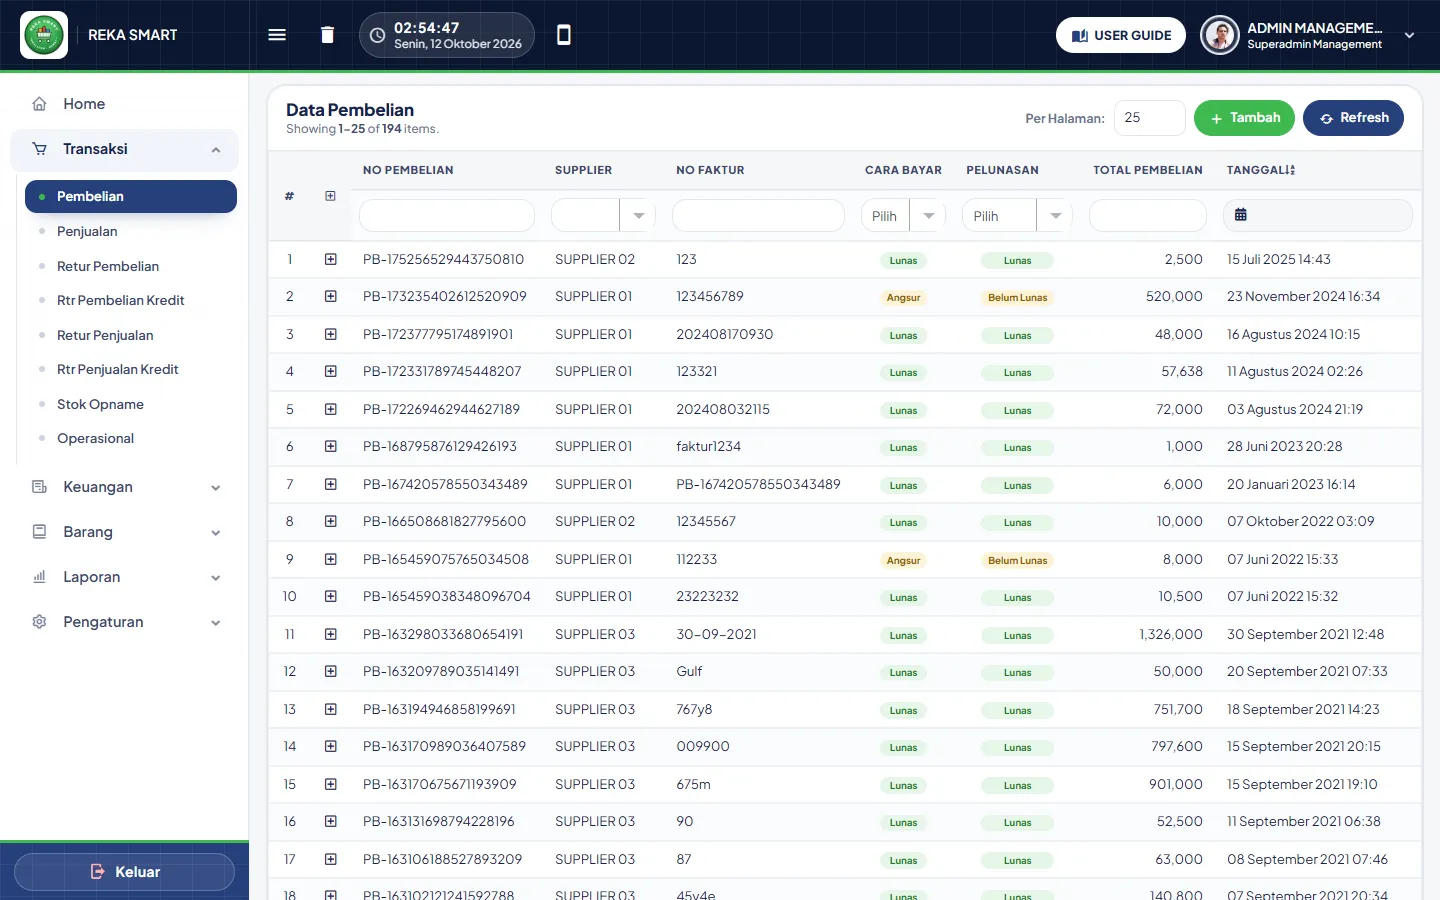Viewport: 1440px width, 900px height.
Task: Click the expand-all plus icon in table header
Action: click(x=330, y=196)
